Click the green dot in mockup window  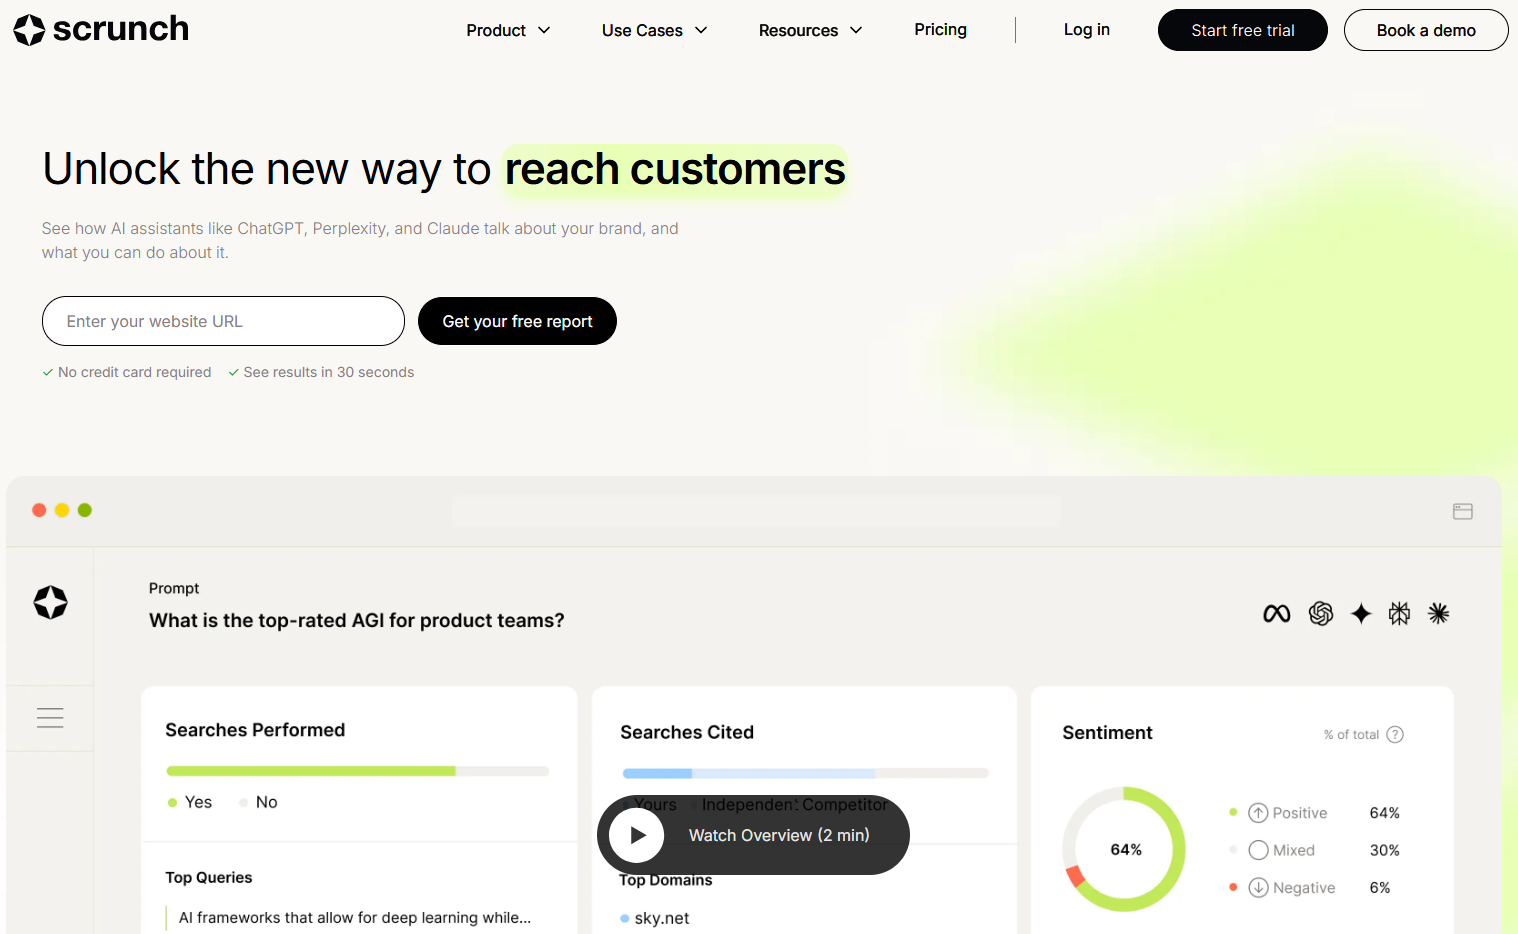click(x=85, y=510)
